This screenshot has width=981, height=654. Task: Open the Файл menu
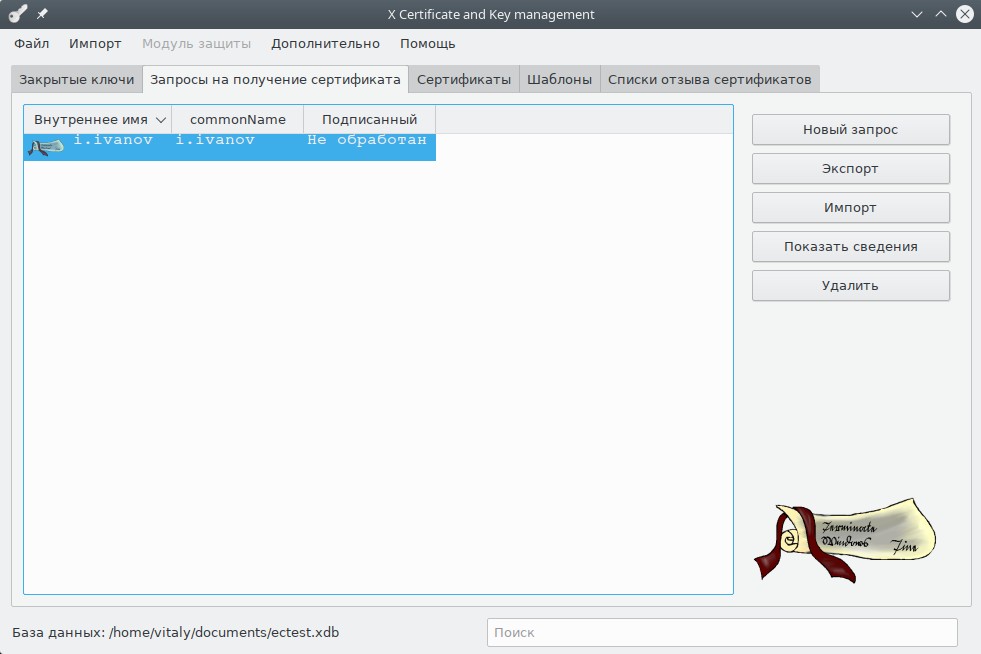[32, 43]
